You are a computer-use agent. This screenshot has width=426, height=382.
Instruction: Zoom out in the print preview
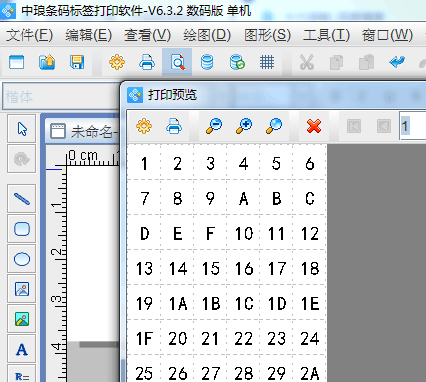pos(214,126)
